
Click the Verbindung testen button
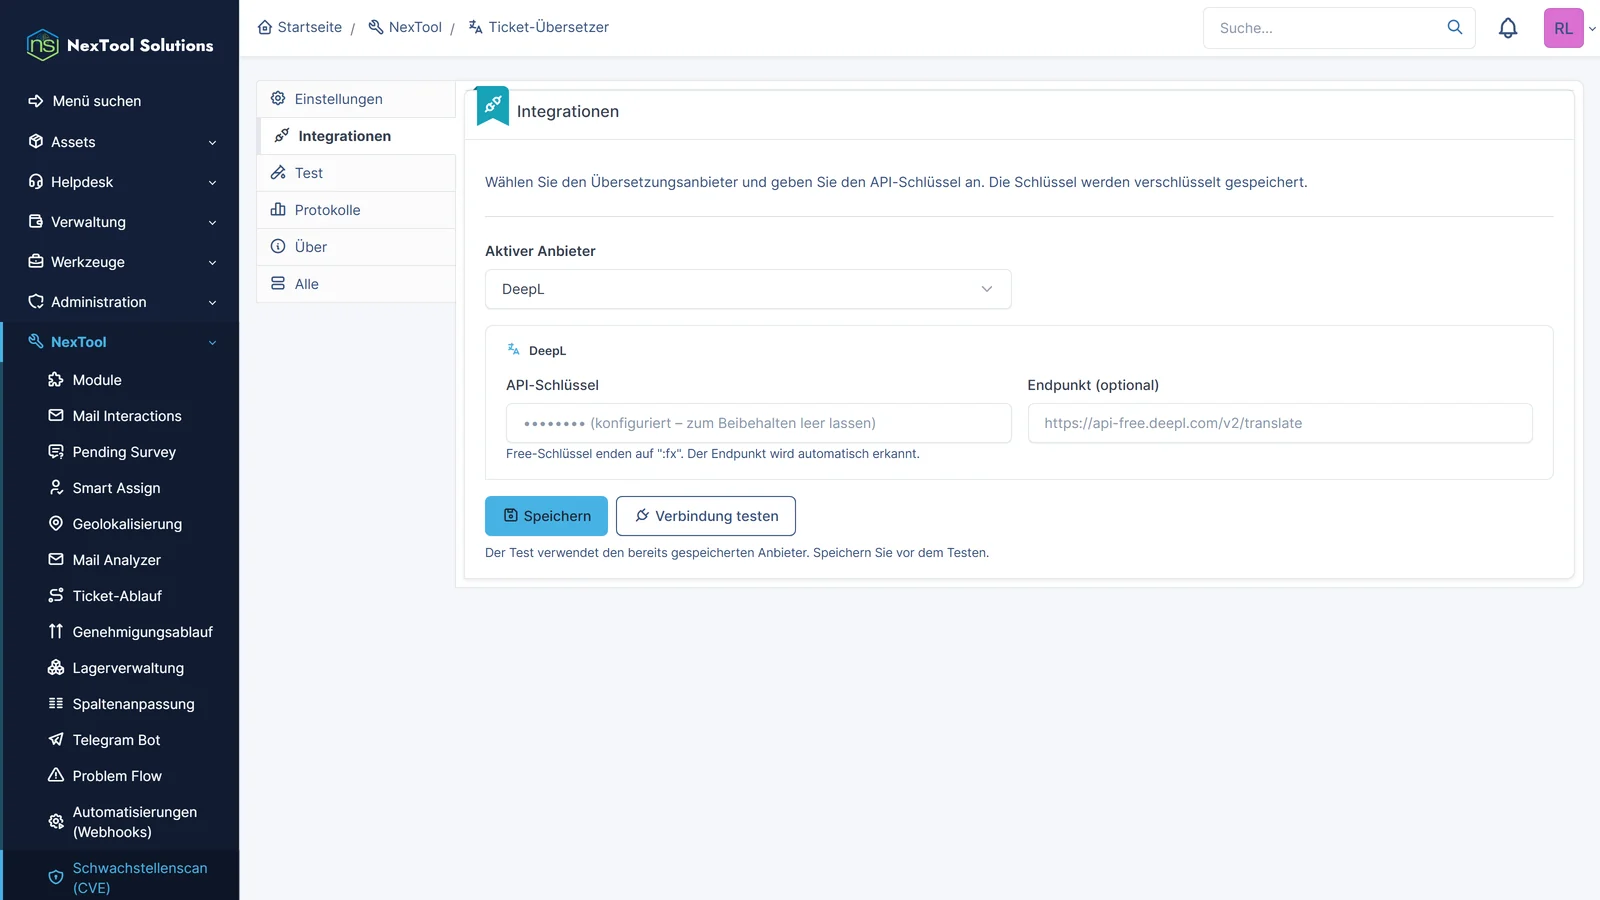point(706,516)
